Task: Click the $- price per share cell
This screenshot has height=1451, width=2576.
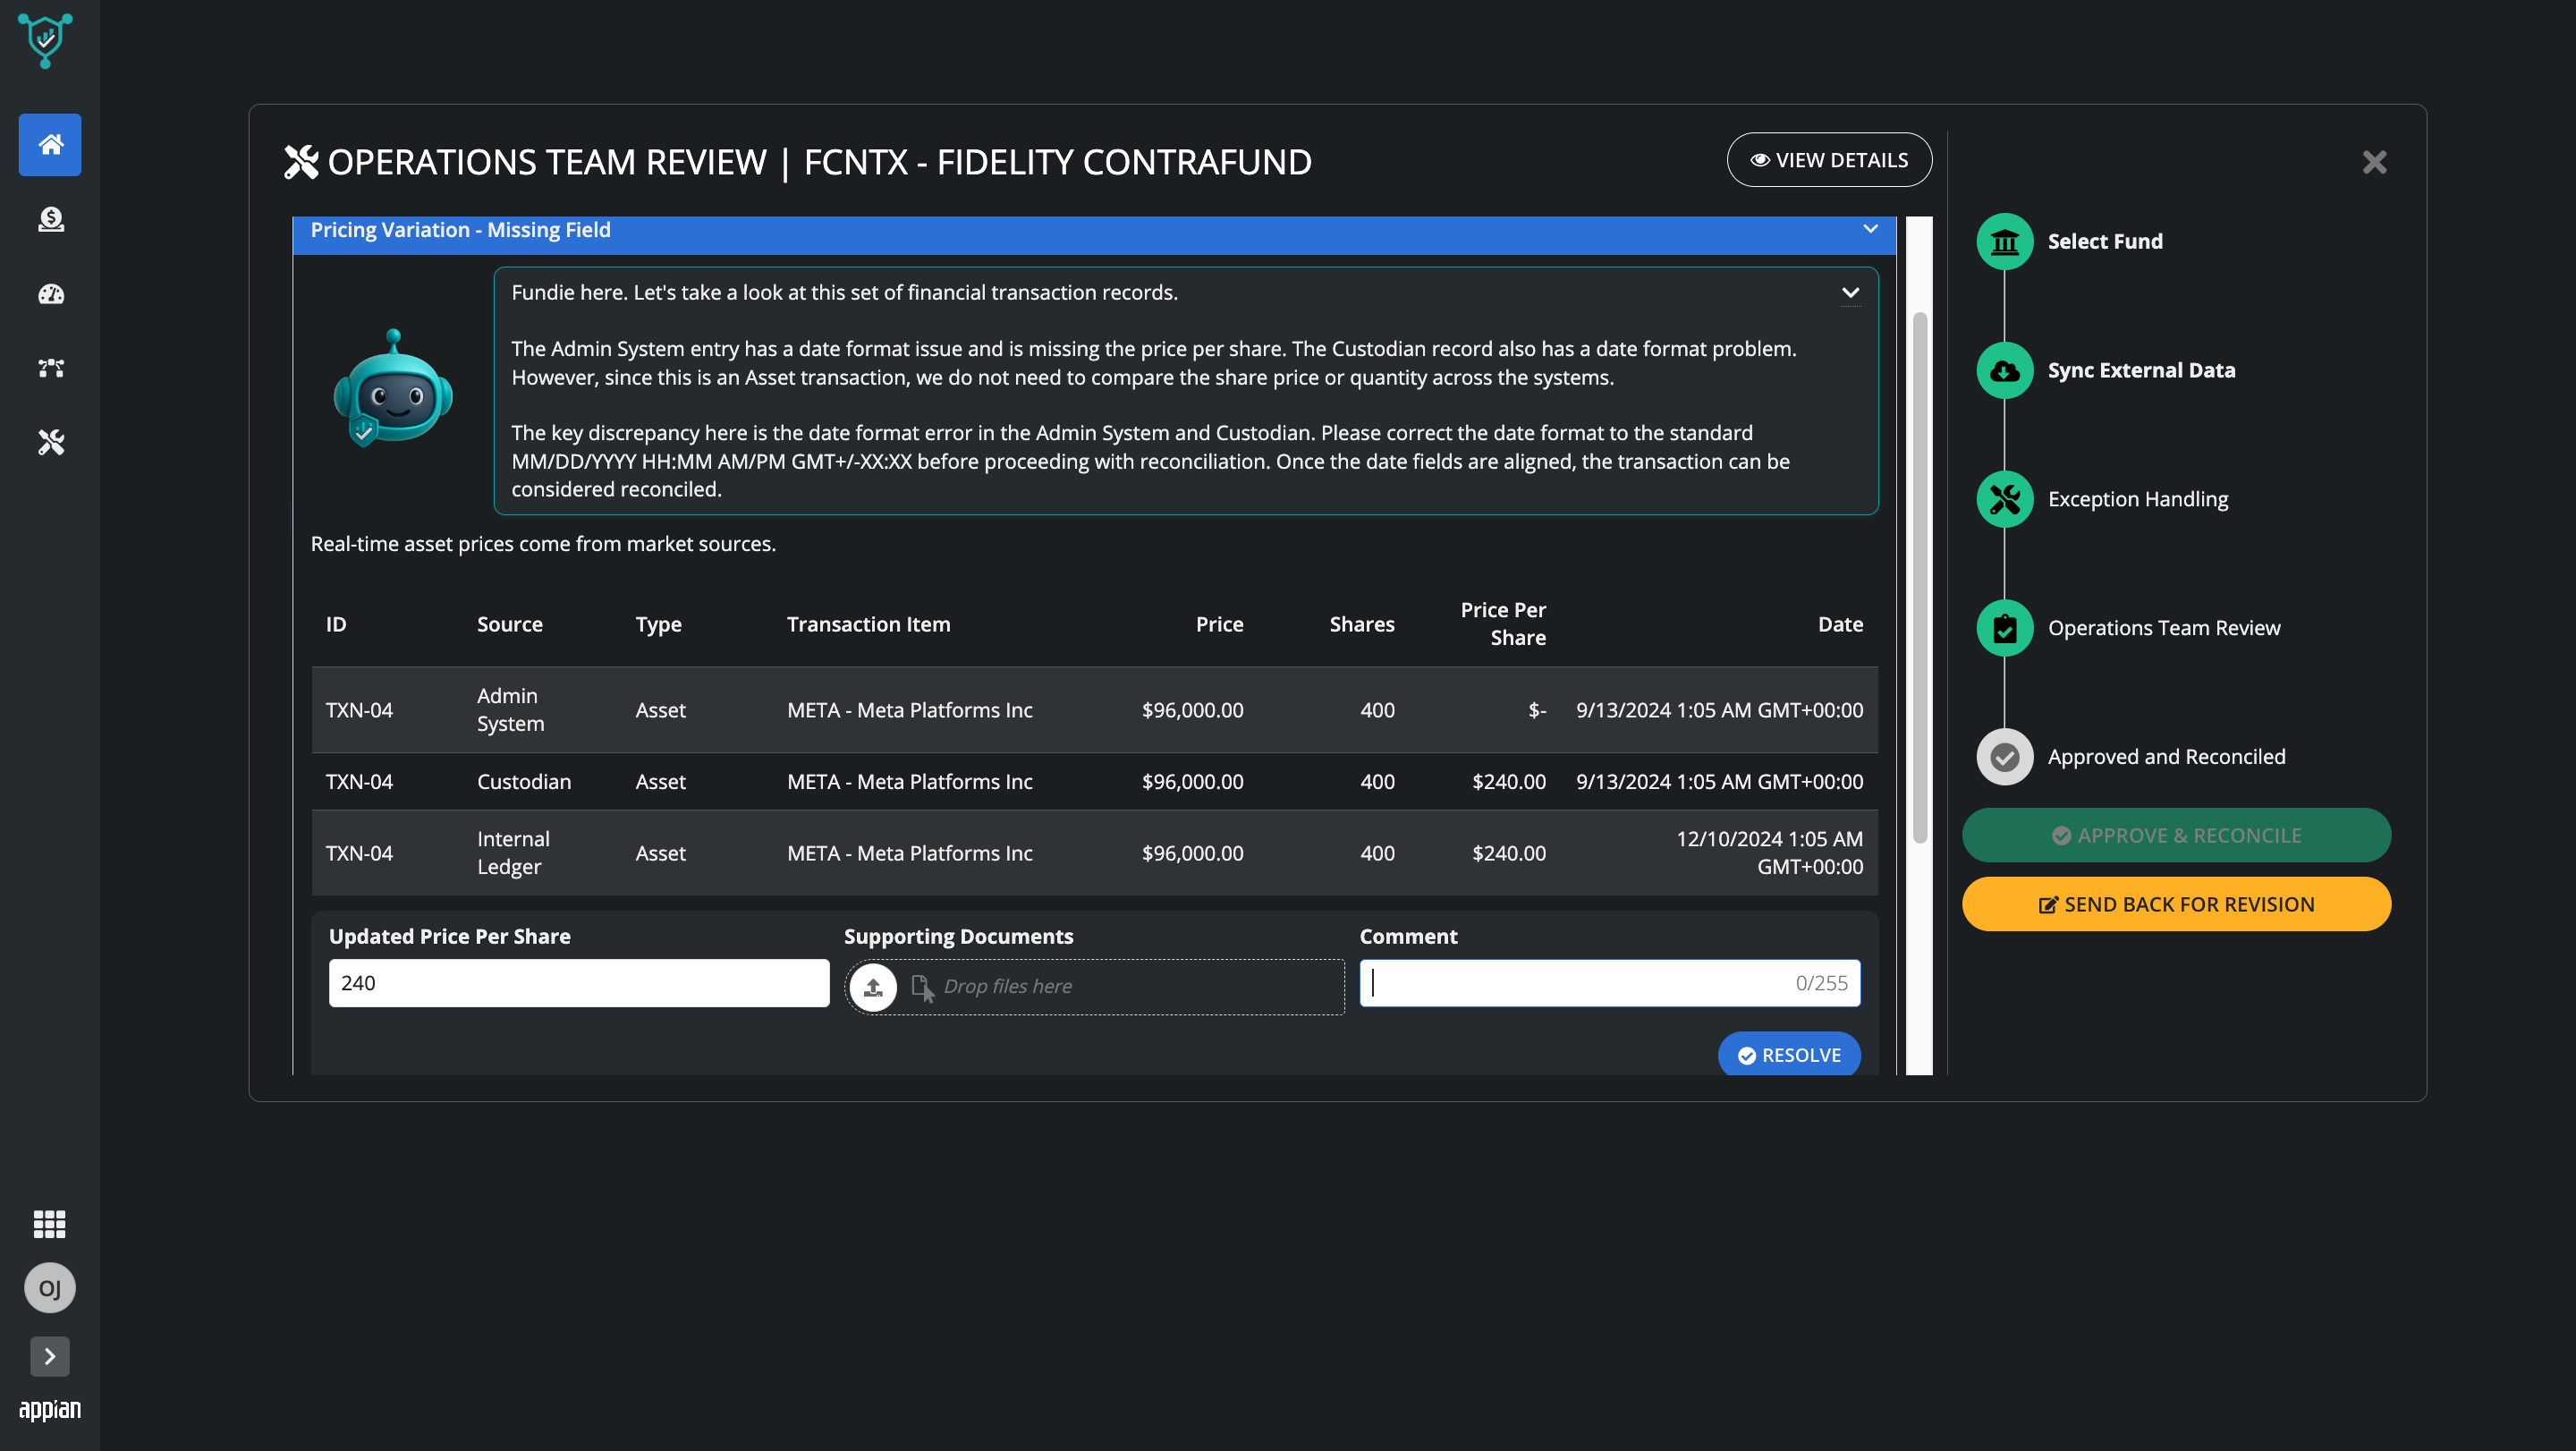Action: pyautogui.click(x=1537, y=710)
